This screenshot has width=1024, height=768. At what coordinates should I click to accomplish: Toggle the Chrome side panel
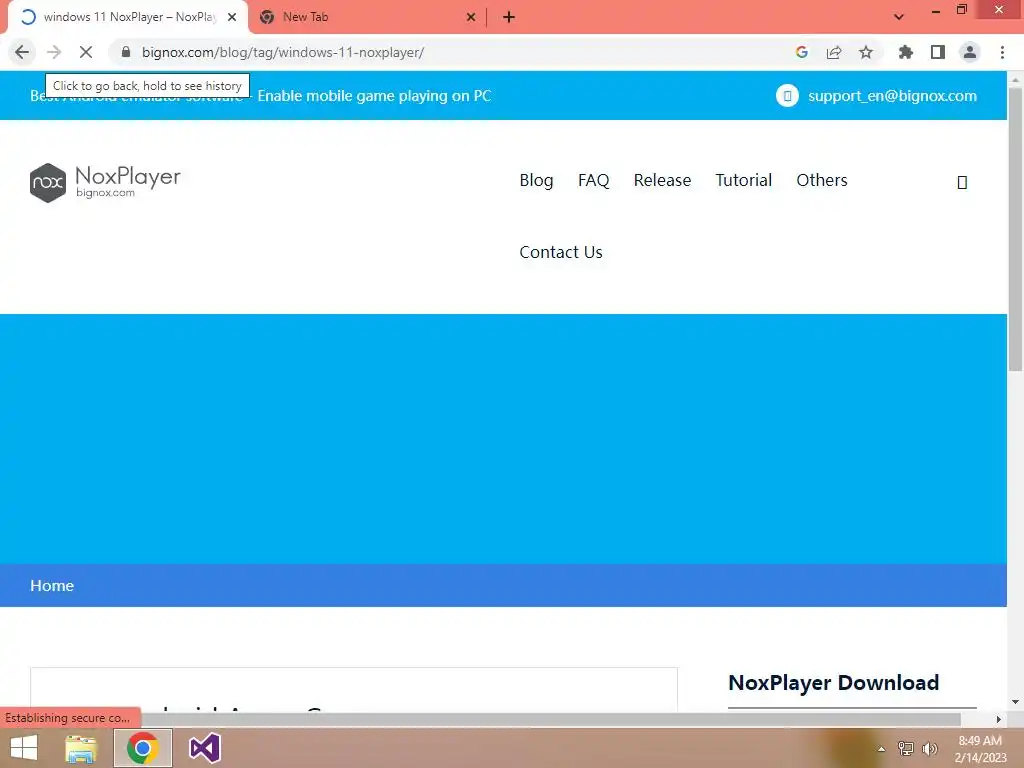[938, 52]
